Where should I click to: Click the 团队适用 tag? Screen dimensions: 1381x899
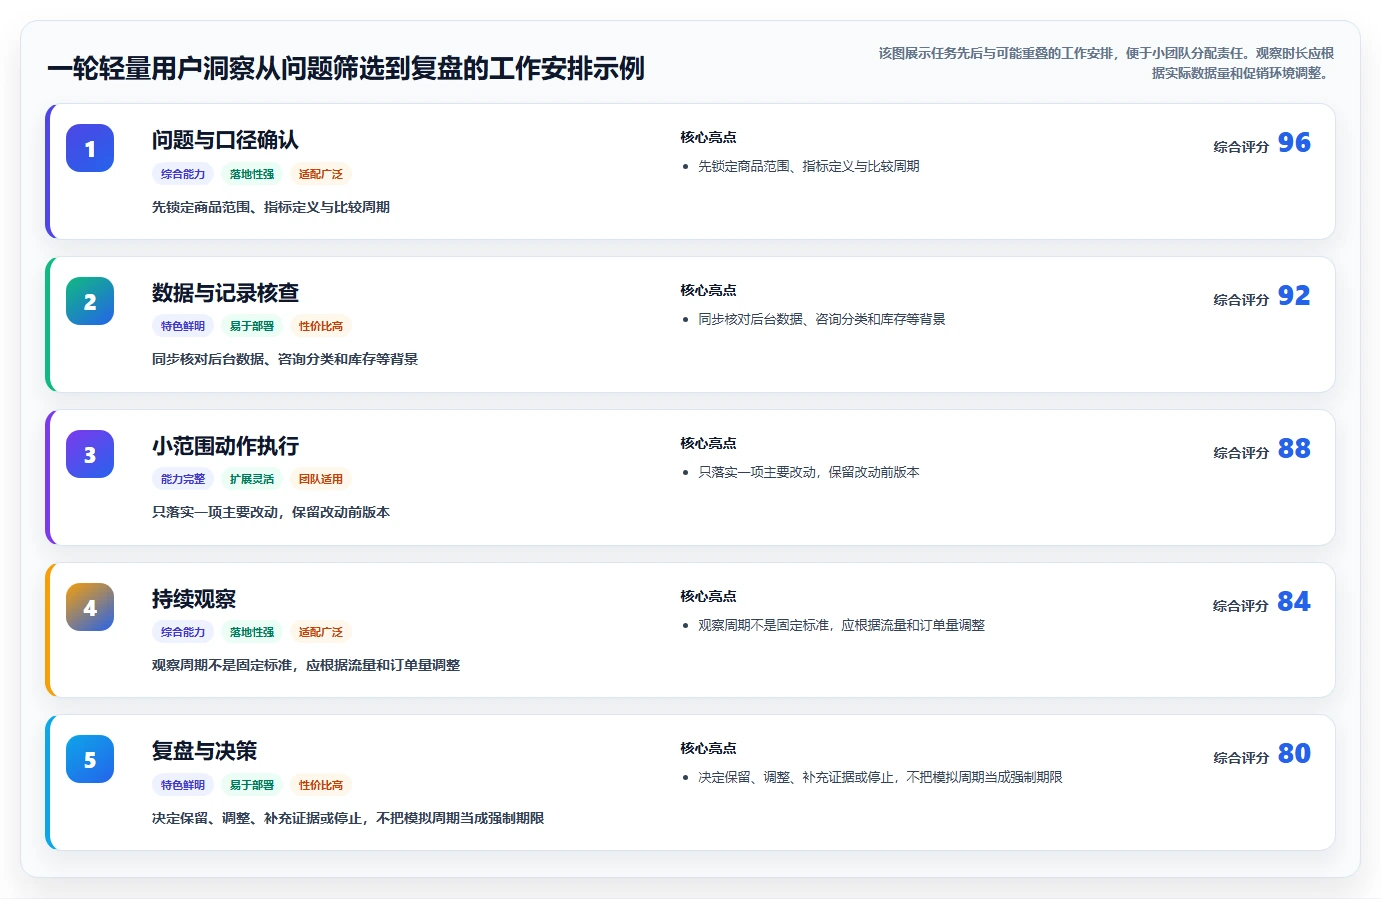click(x=321, y=479)
